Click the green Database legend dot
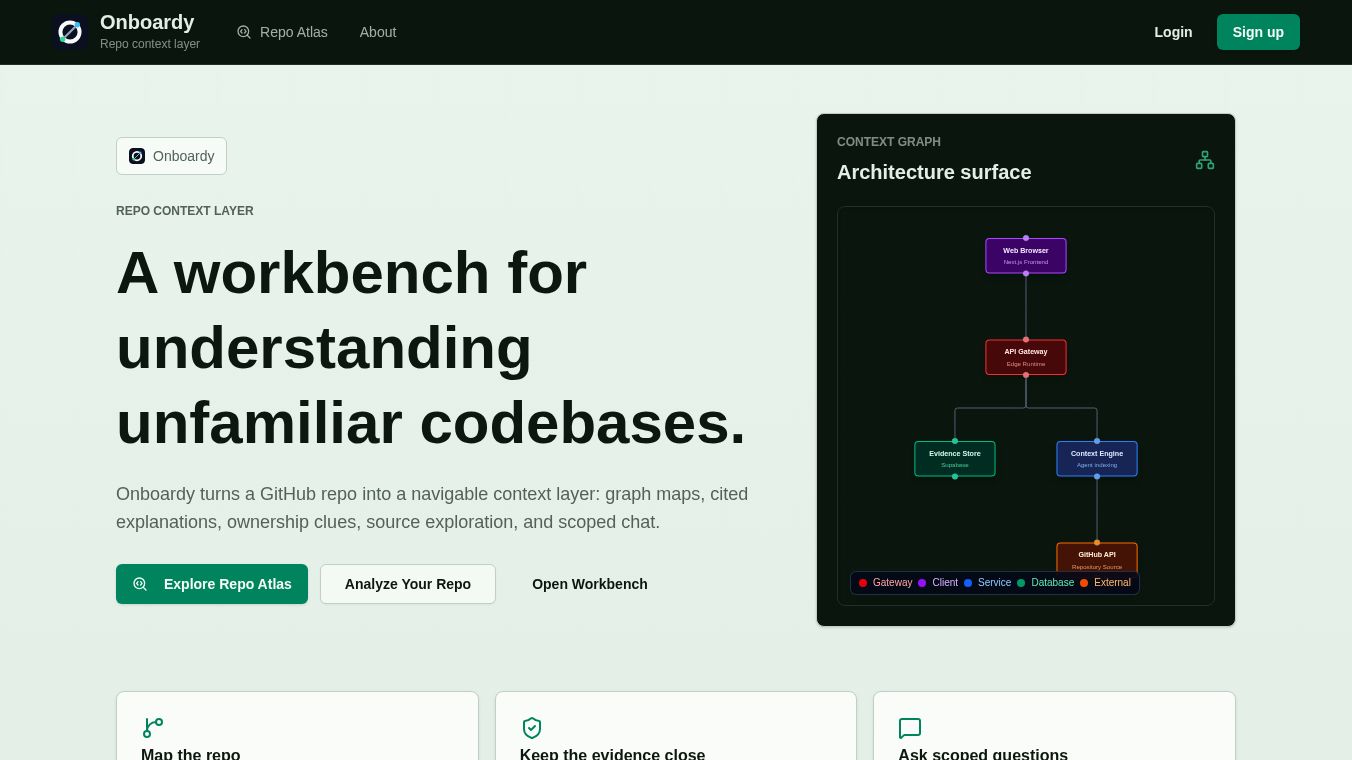 (x=1021, y=583)
